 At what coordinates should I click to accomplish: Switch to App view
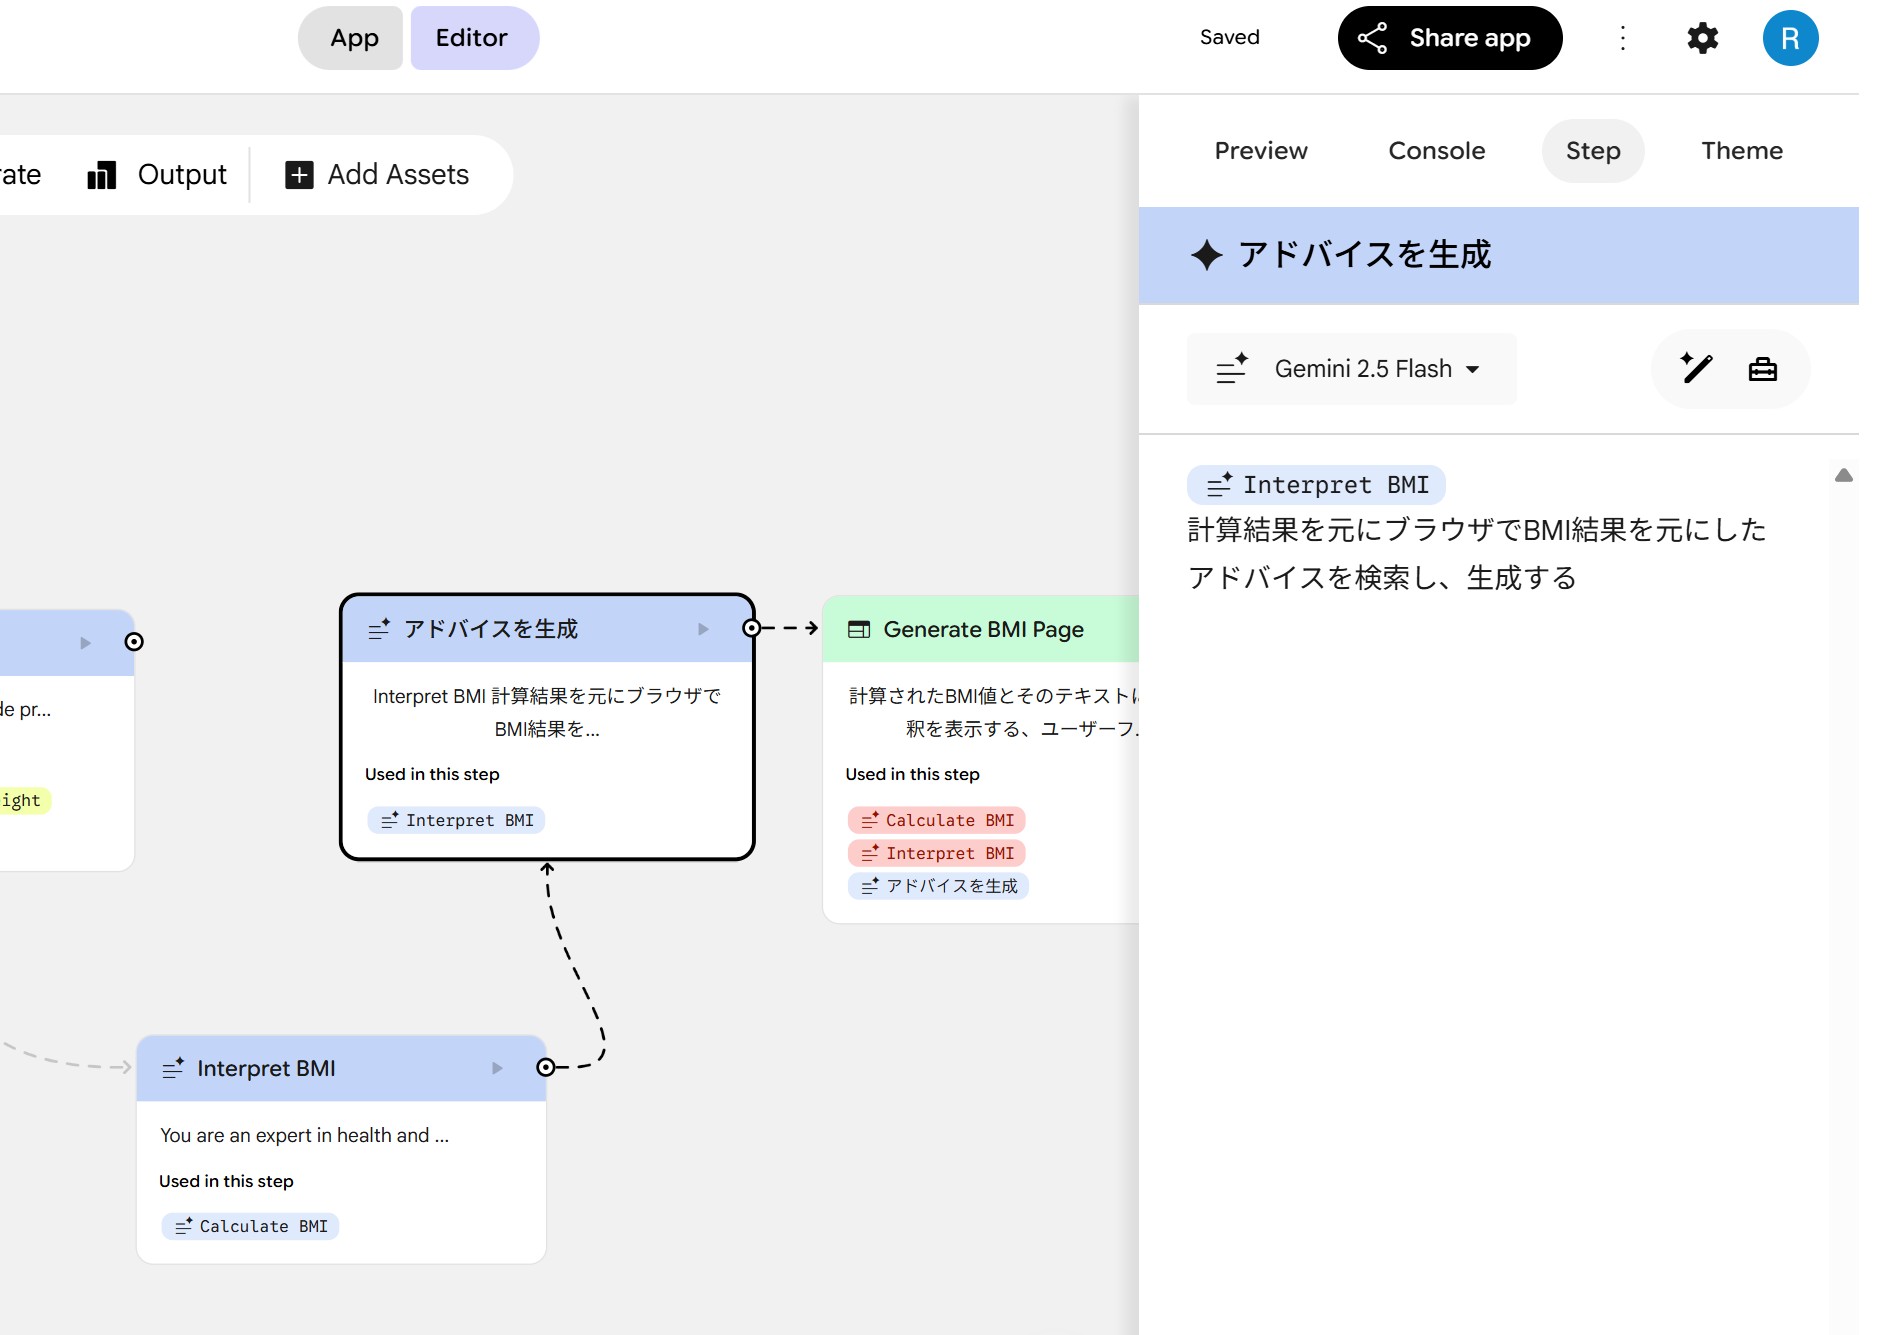354,38
